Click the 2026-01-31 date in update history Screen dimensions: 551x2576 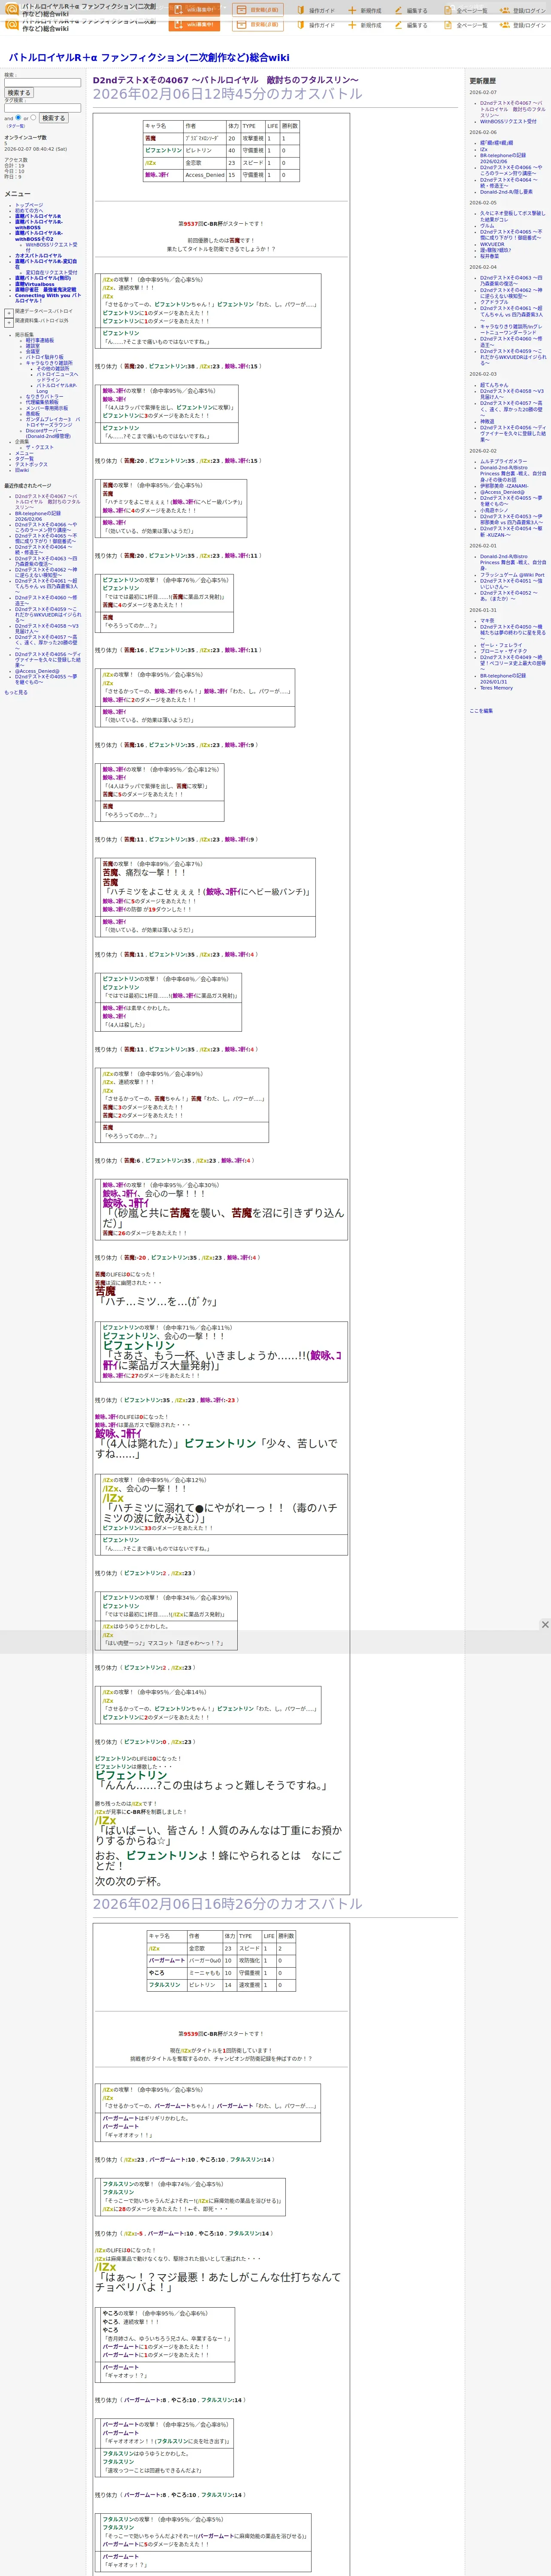483,610
